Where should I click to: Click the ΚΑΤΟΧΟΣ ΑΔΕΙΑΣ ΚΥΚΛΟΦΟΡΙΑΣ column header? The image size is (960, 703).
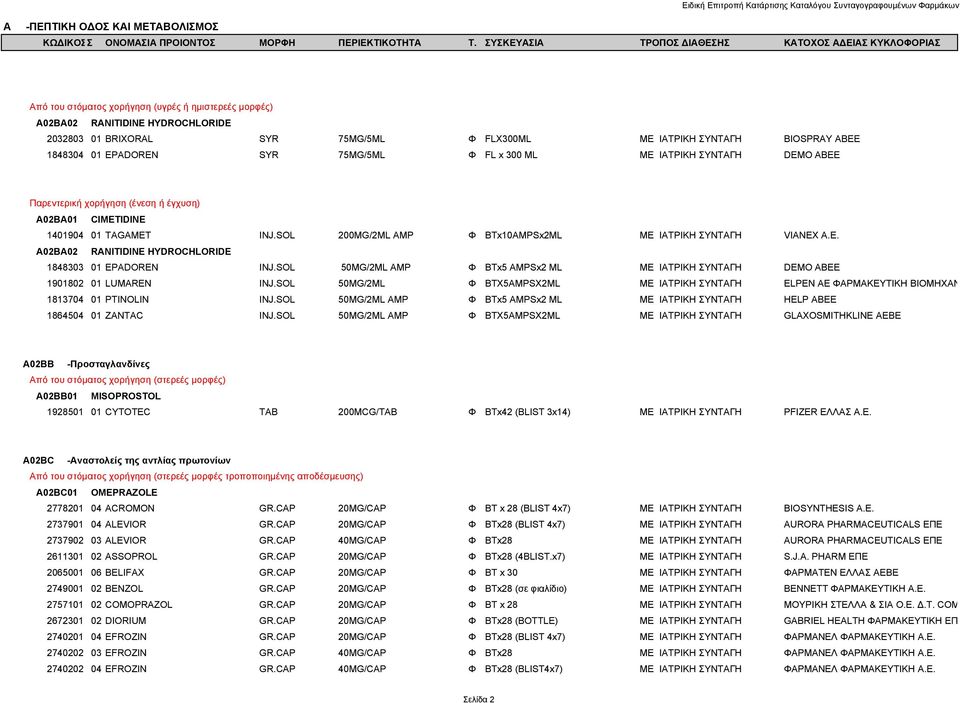click(862, 43)
